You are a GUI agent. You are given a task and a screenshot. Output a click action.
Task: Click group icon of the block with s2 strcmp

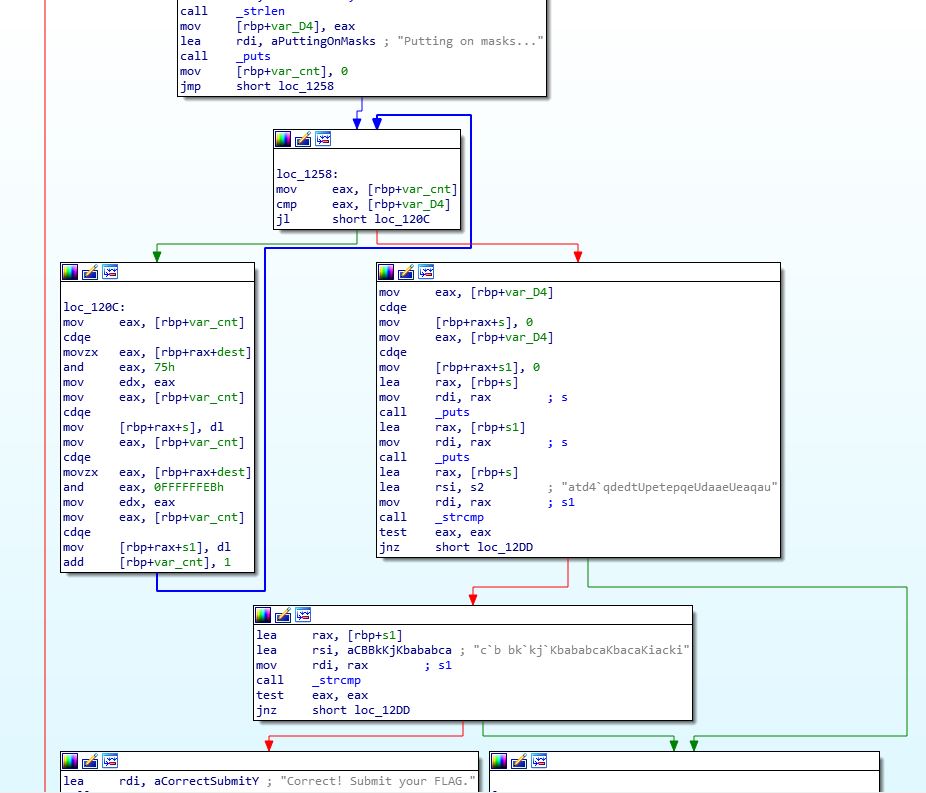click(426, 272)
